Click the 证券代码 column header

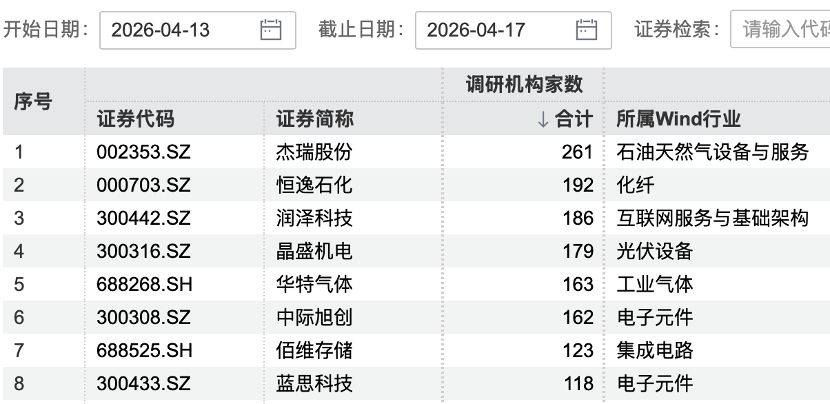135,119
